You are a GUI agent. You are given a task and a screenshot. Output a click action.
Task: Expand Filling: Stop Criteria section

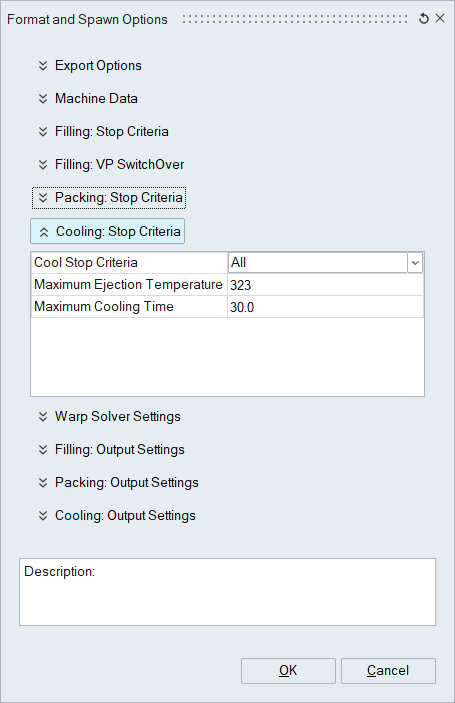104,132
